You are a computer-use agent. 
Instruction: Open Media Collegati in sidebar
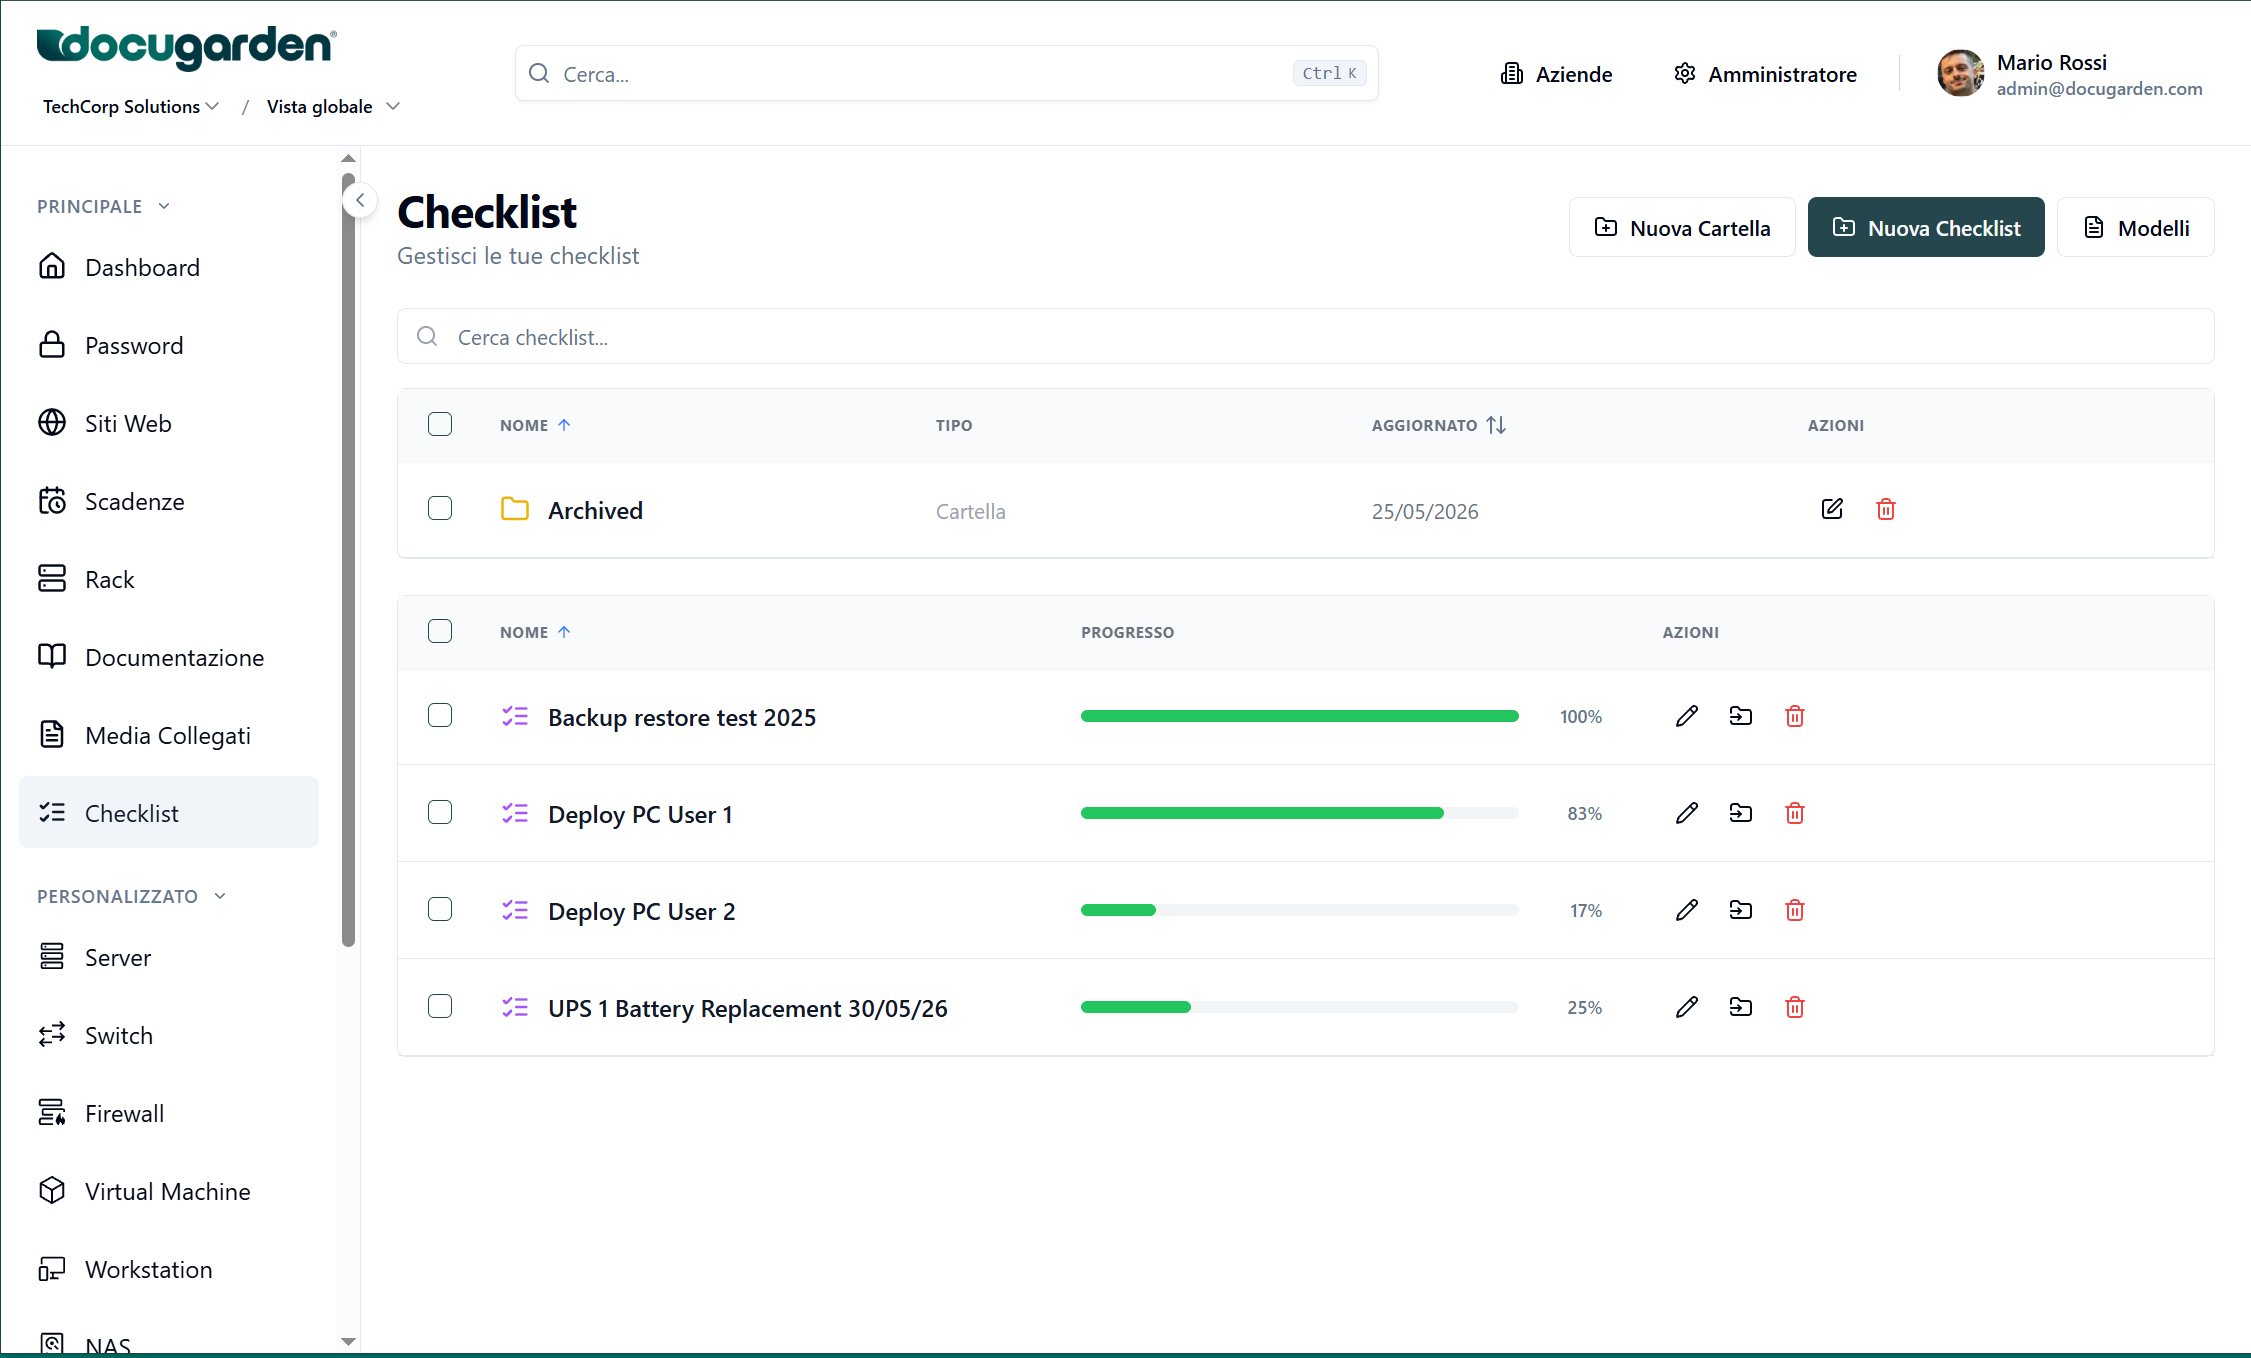[x=169, y=735]
